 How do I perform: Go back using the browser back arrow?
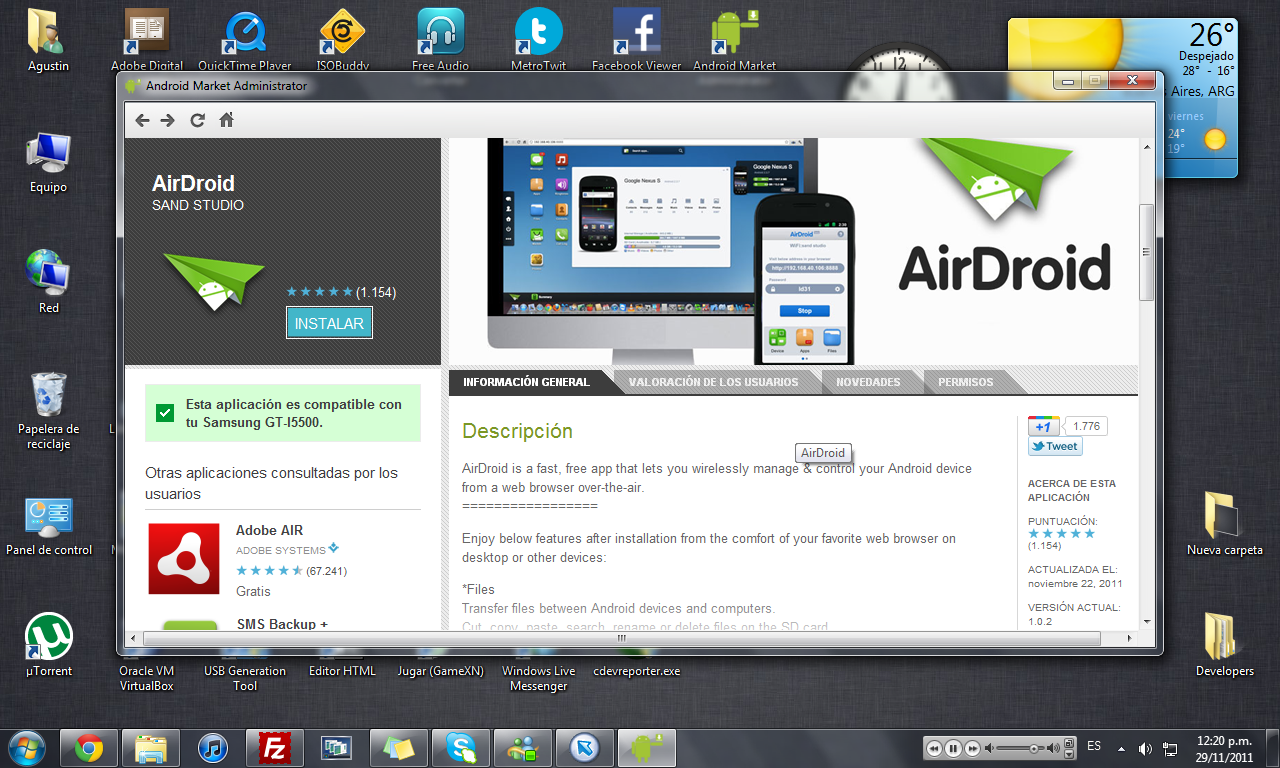143,120
